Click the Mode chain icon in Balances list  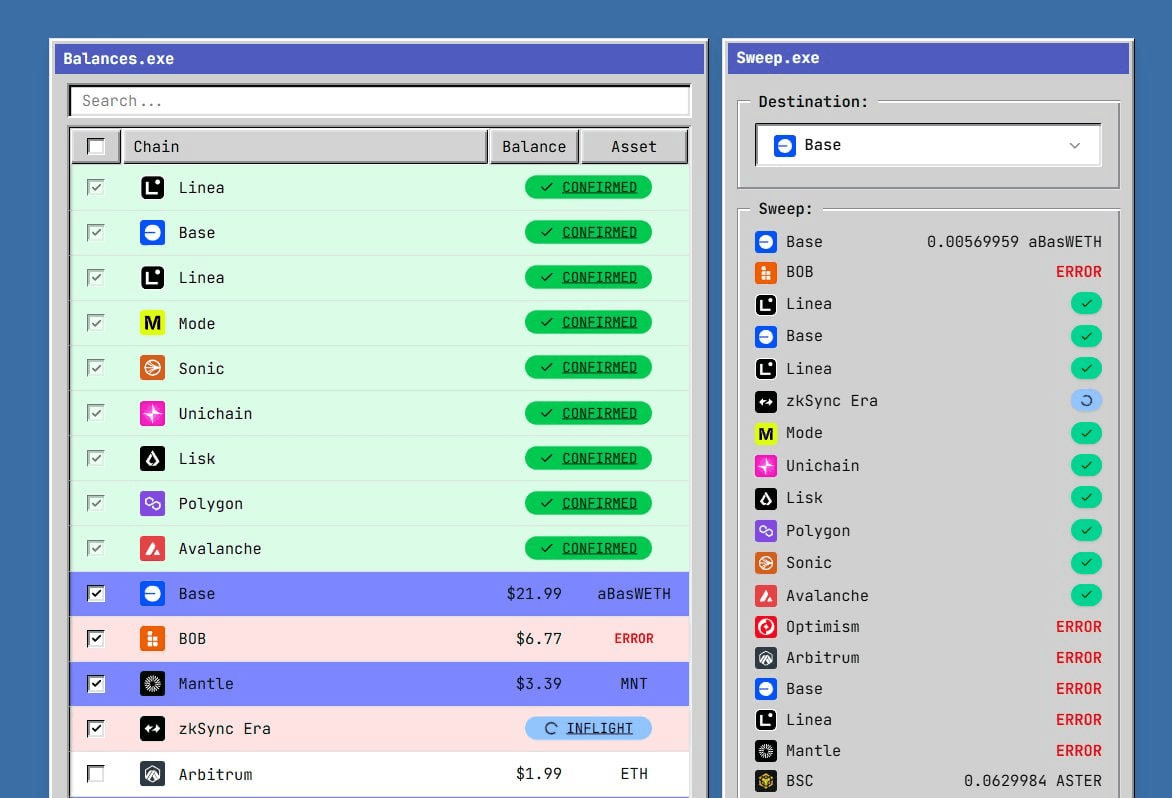click(x=152, y=323)
